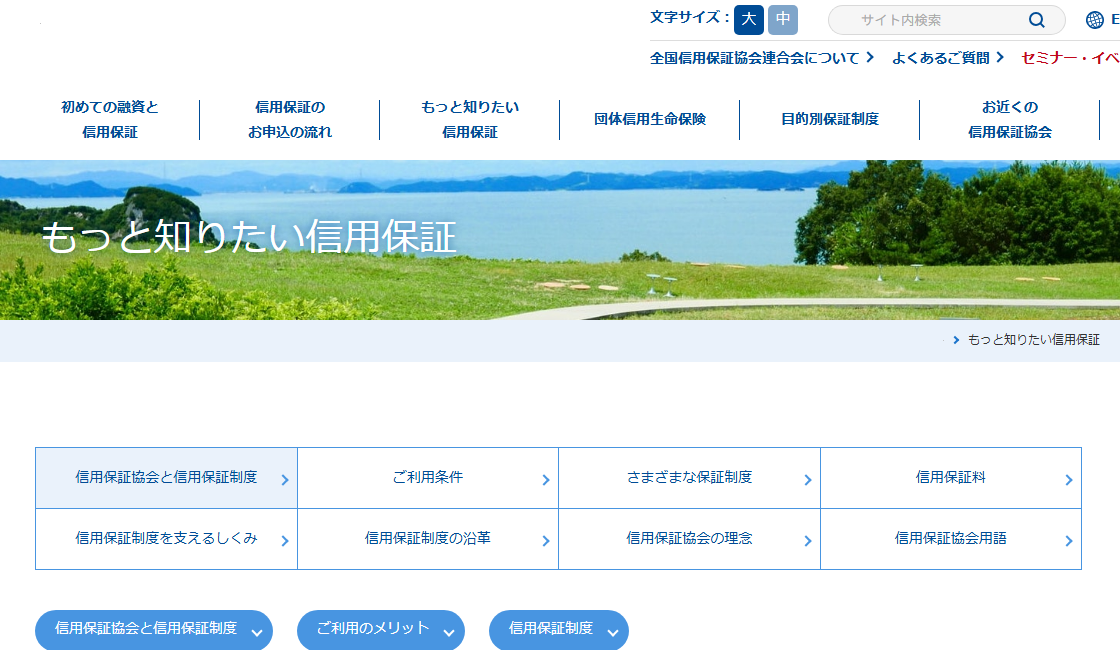Jump to 信用保証協会と信用保証制度 blue pill

(154, 630)
